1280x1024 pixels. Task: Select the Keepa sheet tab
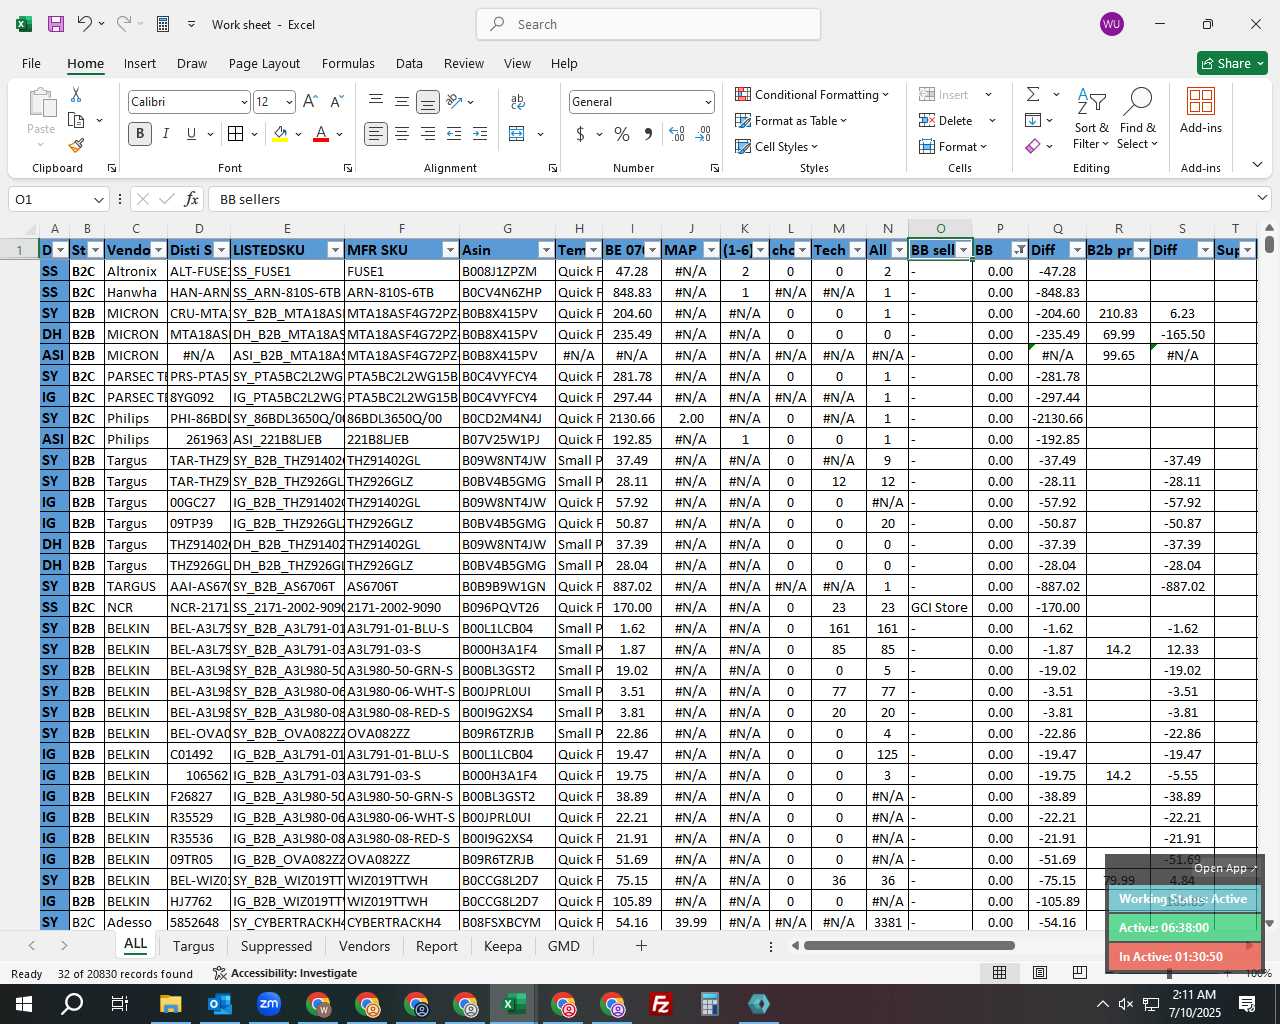pos(503,946)
